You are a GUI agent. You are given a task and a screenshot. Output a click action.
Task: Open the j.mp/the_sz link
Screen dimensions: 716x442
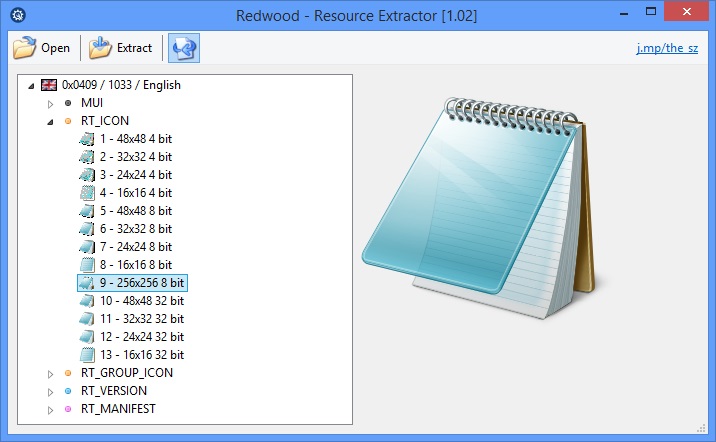pyautogui.click(x=667, y=48)
